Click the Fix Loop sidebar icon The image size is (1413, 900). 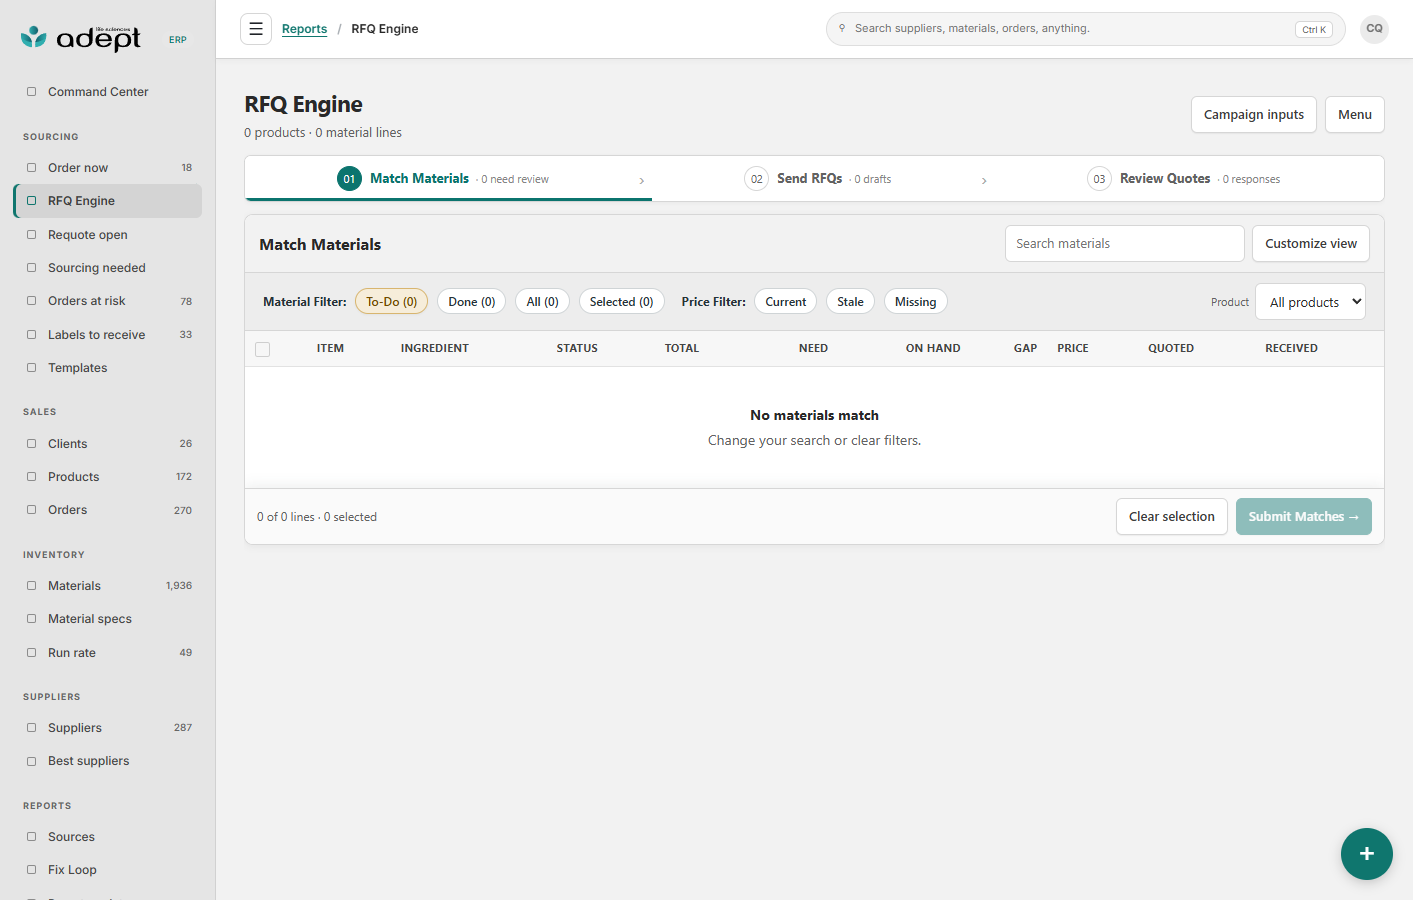[31, 870]
